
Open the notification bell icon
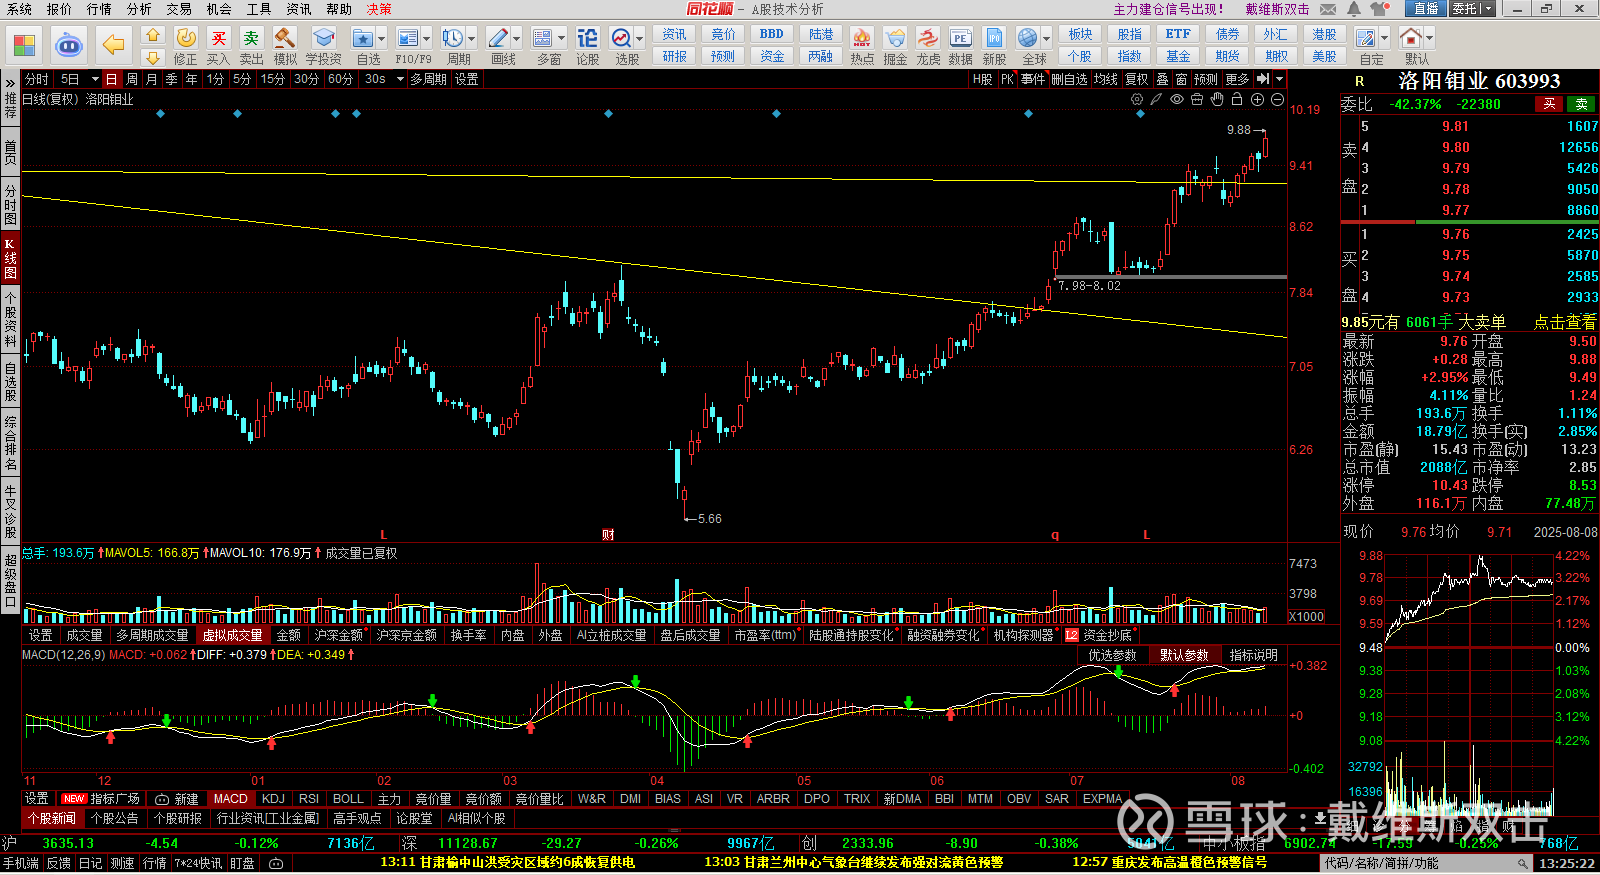(1353, 9)
